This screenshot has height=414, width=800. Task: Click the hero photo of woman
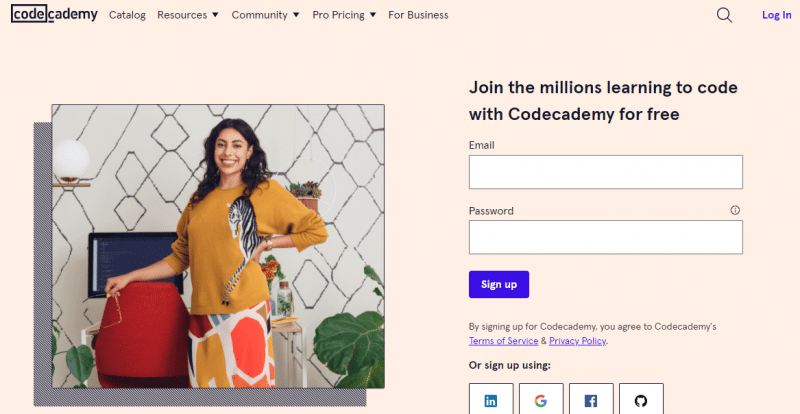click(x=218, y=246)
